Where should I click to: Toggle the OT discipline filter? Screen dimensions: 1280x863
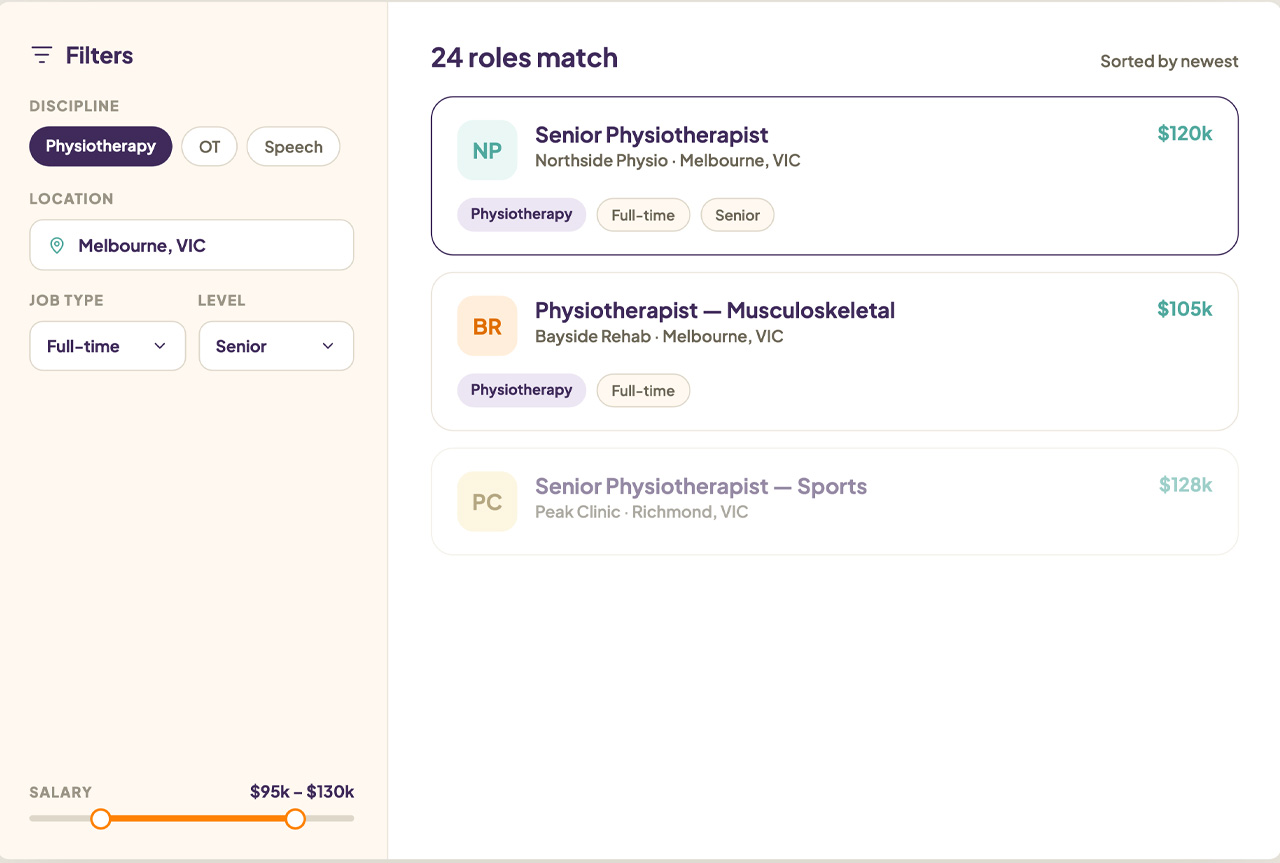tap(209, 146)
